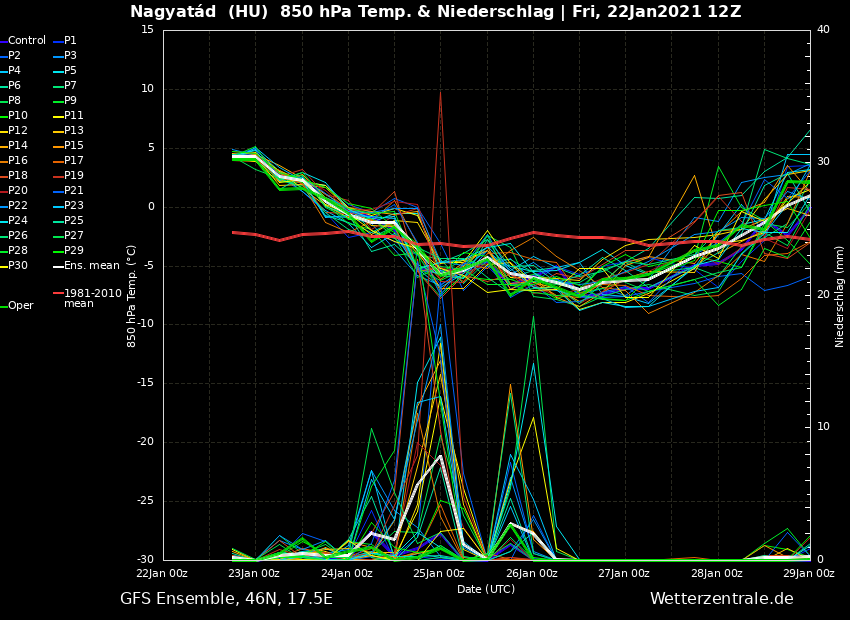Click the 850 hPa Temp. (°C) axis title

coord(132,296)
